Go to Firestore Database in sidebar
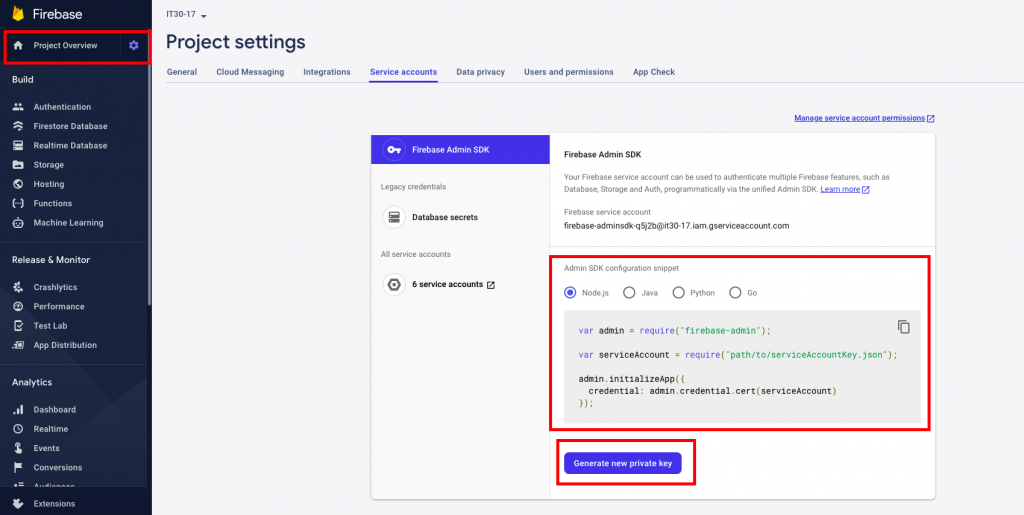Image resolution: width=1024 pixels, height=515 pixels. pyautogui.click(x=71, y=126)
